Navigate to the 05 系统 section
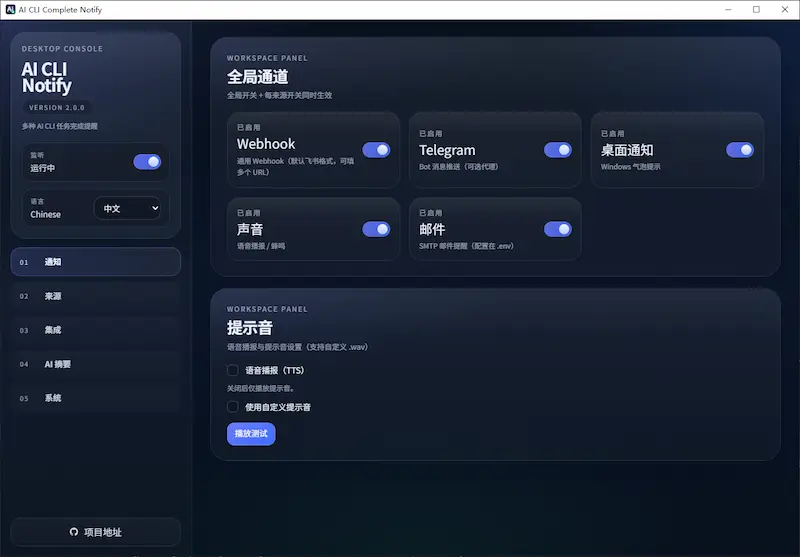 coord(95,398)
